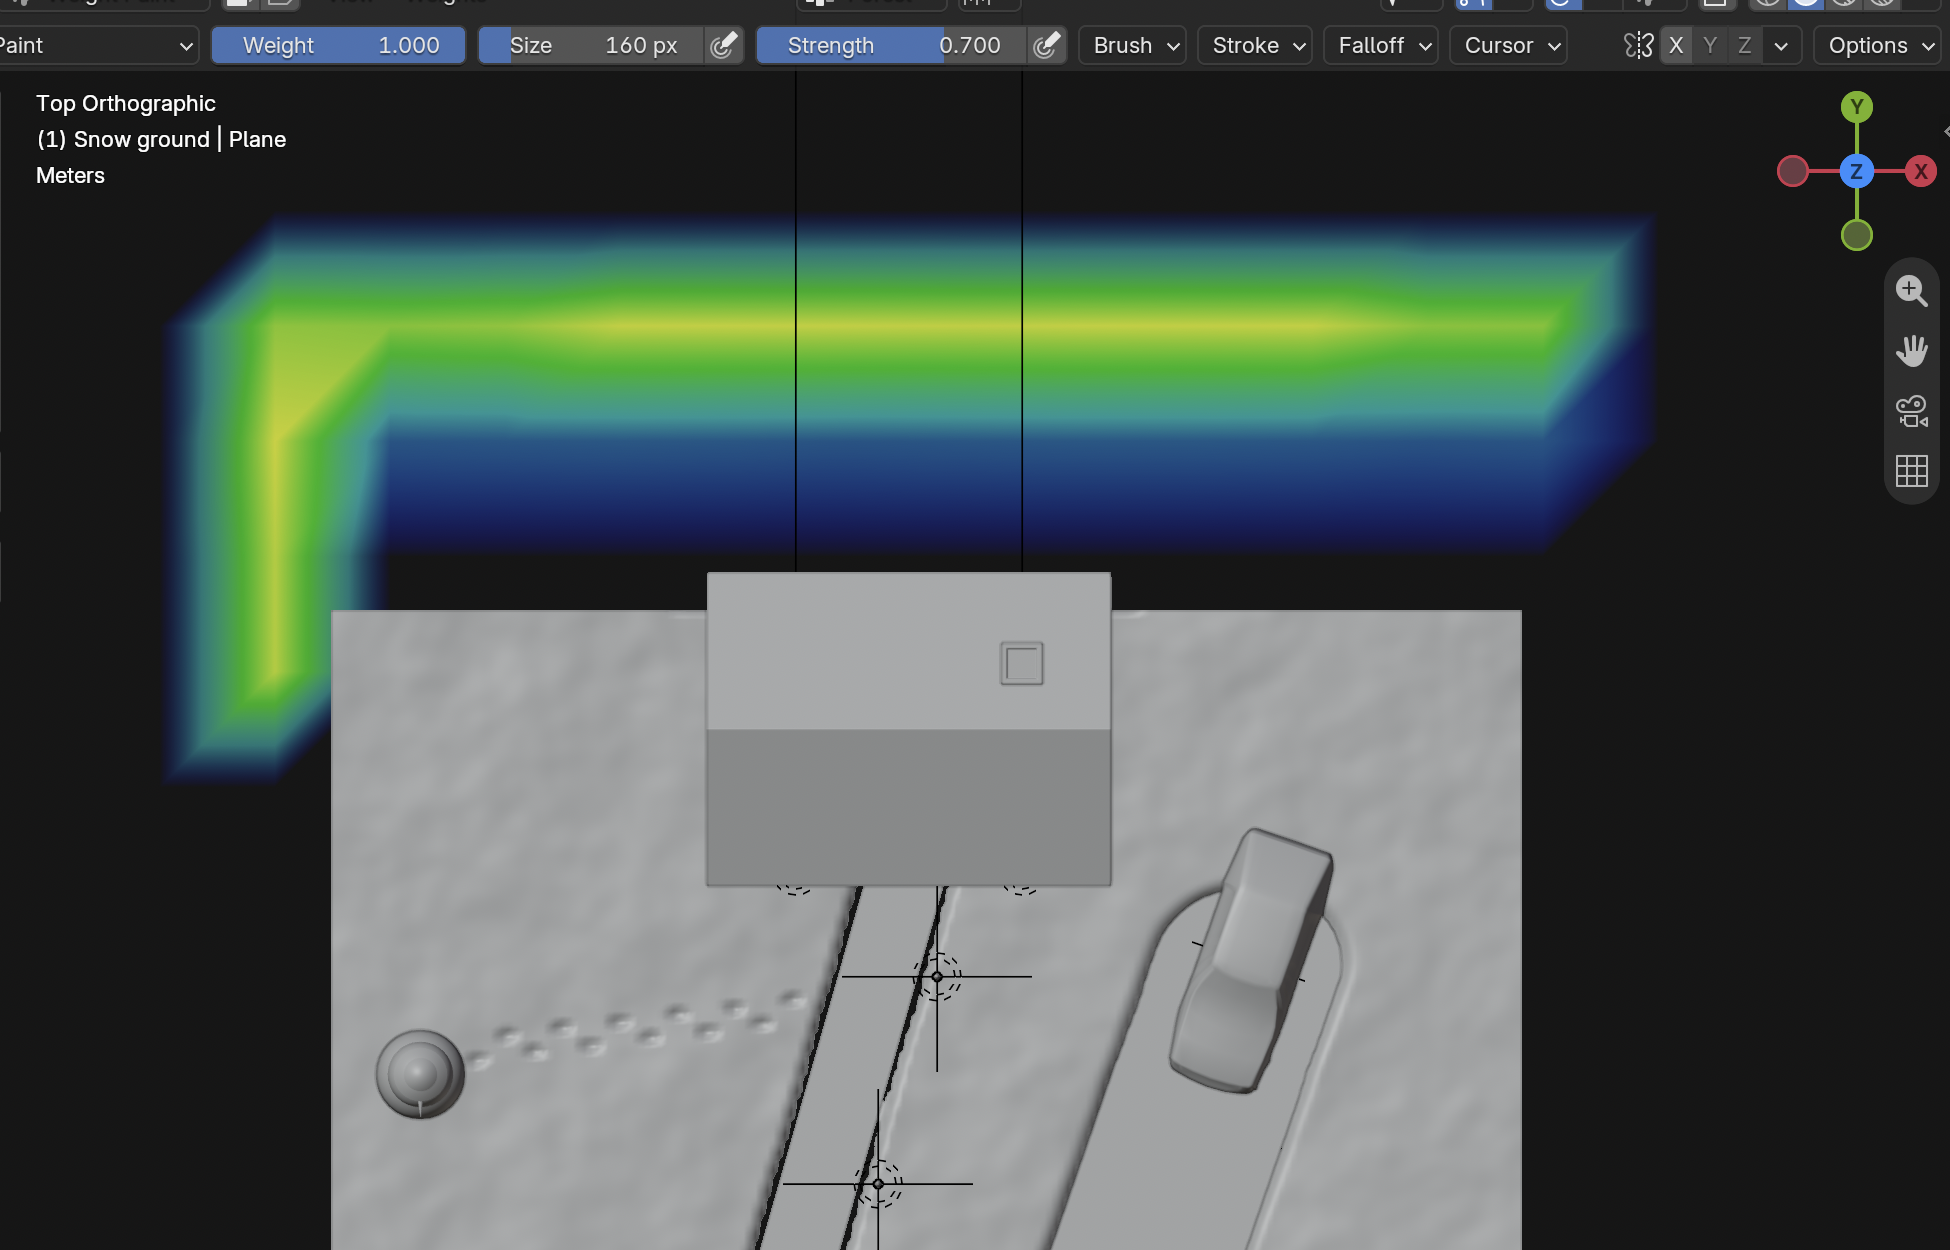Open the Brush dropdown
Image resolution: width=1950 pixels, height=1250 pixels.
click(x=1133, y=46)
